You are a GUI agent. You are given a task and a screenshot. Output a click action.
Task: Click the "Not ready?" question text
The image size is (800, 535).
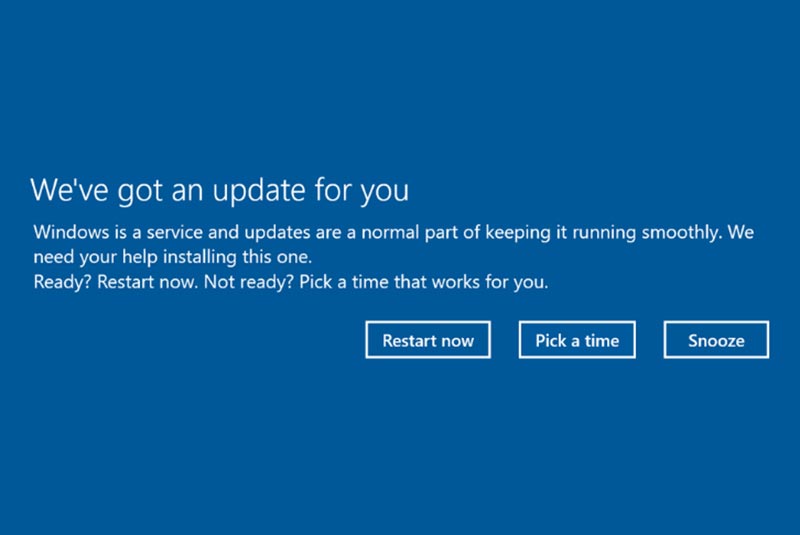(x=248, y=282)
